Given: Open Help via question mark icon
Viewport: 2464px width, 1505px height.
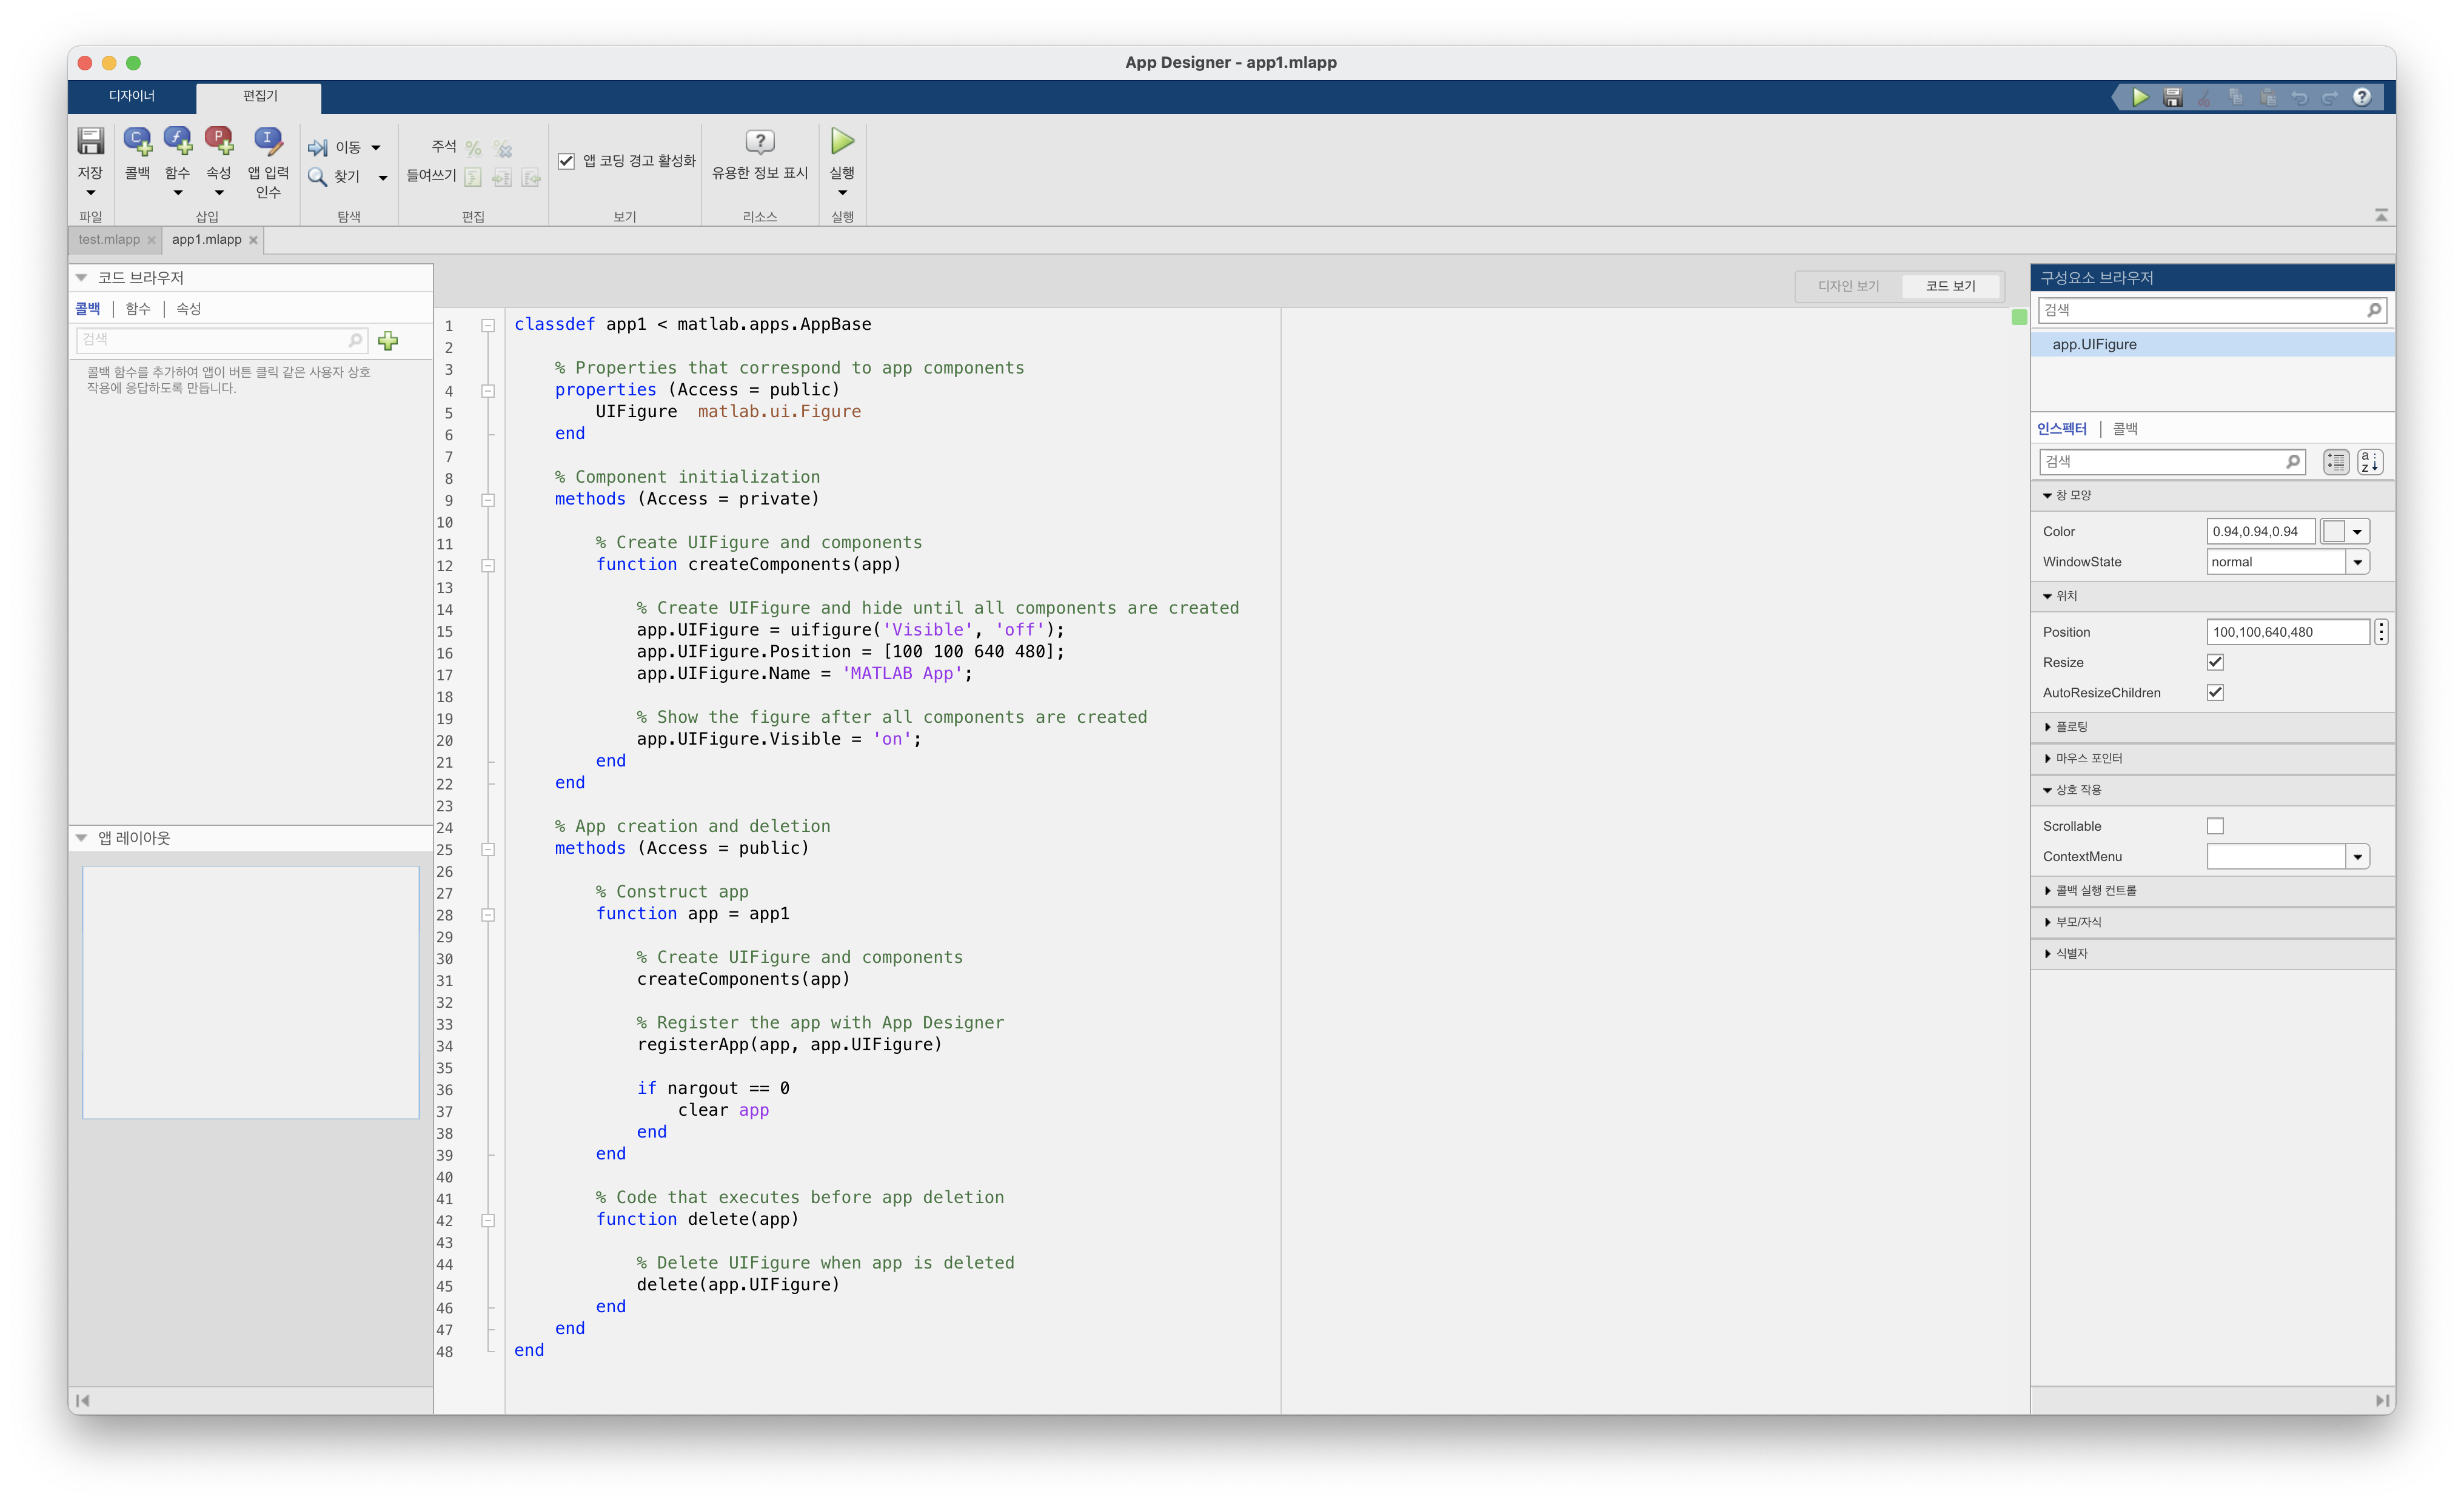Looking at the screenshot, I should (2362, 97).
